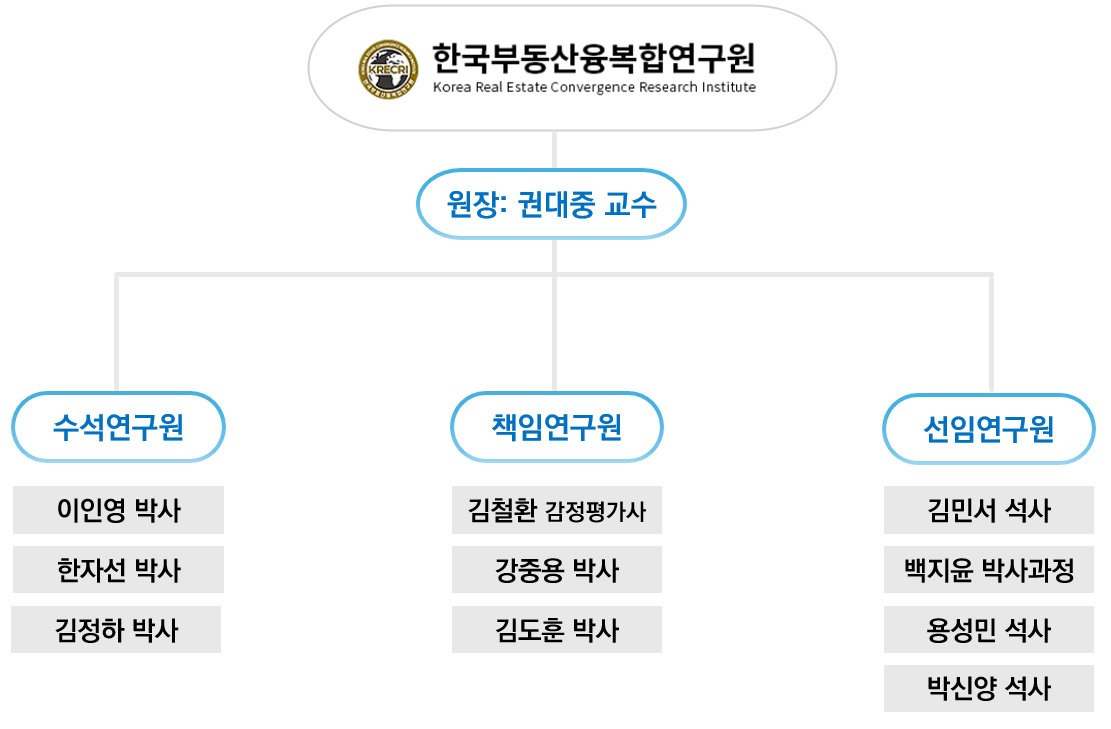Click the 한국부동산융복합연구원 title text
Viewport: 1111px width, 729px height.
(594, 58)
